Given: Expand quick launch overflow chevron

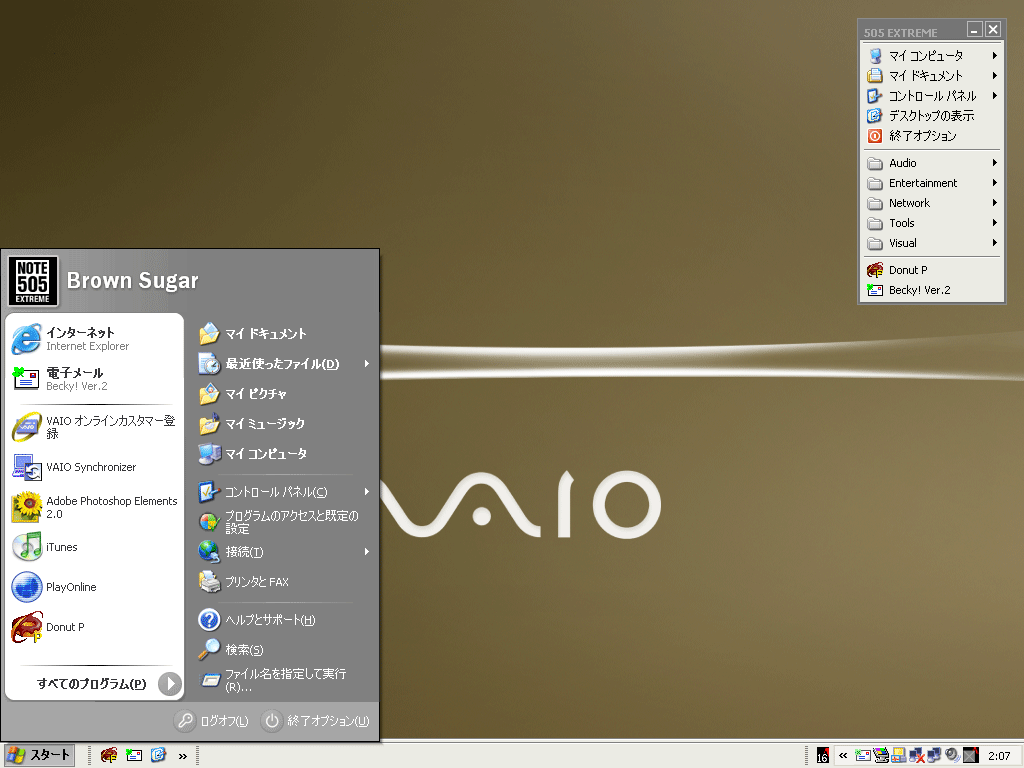Looking at the screenshot, I should pyautogui.click(x=183, y=756).
